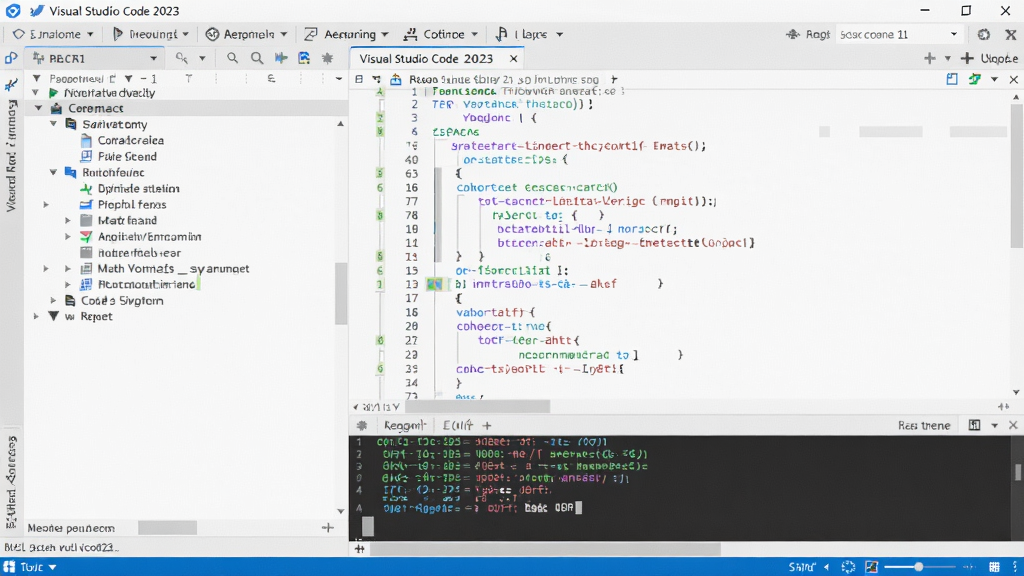This screenshot has width=1024, height=576.
Task: Open the Llapre toolbar menu
Action: (530, 34)
